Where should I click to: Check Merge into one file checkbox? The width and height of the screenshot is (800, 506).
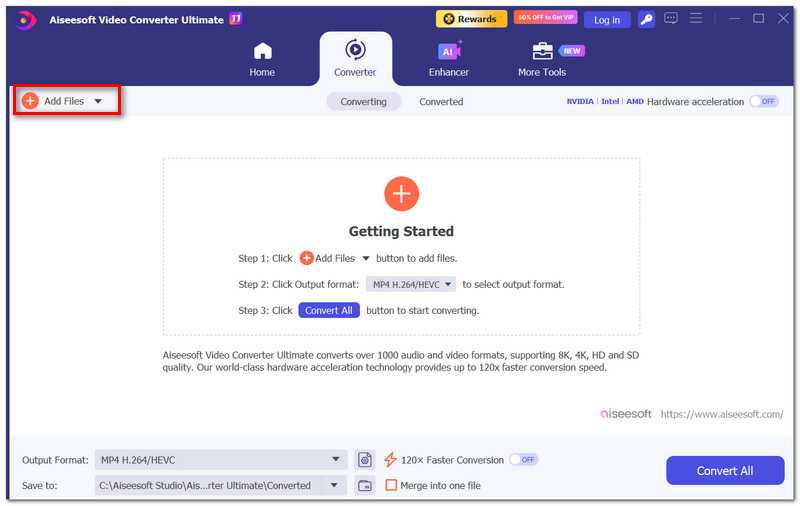click(391, 485)
